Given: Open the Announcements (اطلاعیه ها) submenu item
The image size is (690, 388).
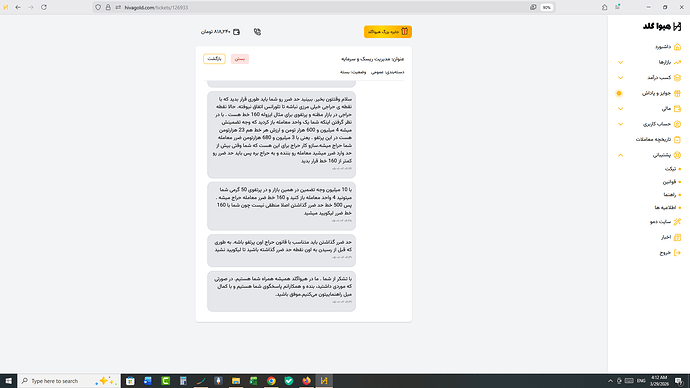Looking at the screenshot, I should (x=665, y=208).
